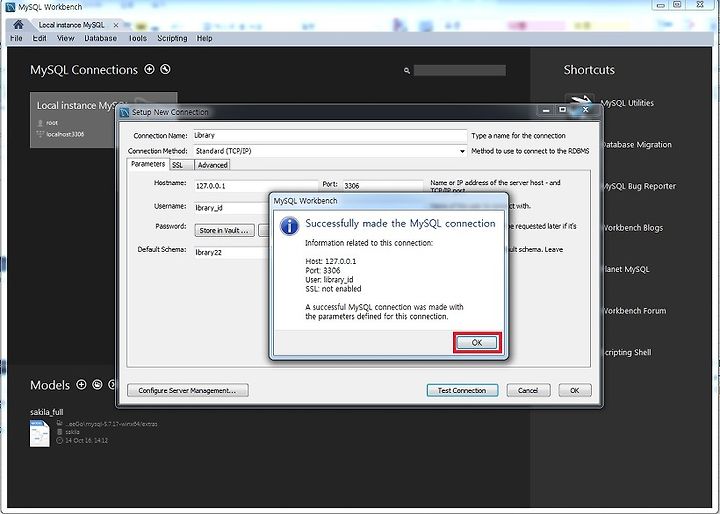The image size is (720, 514).
Task: Close the Setup New Connection dialog
Action: pos(585,110)
